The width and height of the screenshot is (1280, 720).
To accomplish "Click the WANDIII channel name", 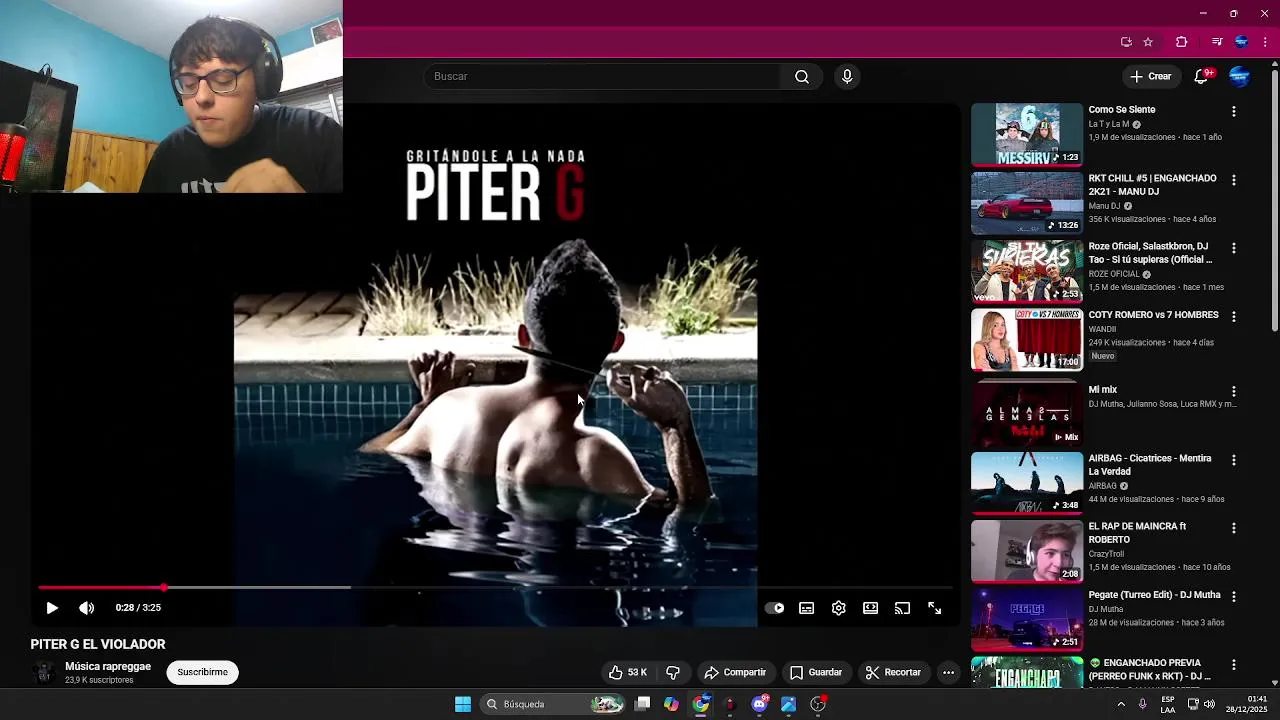I will coord(1102,329).
